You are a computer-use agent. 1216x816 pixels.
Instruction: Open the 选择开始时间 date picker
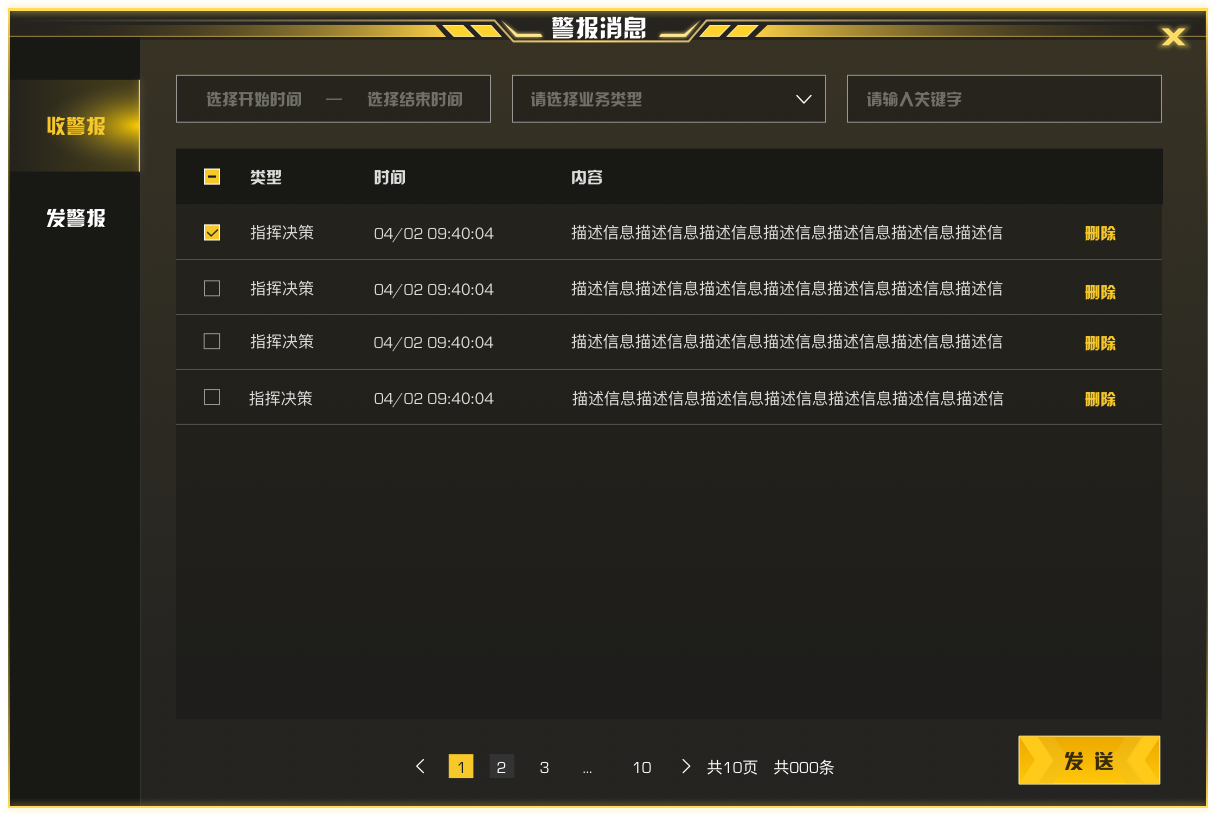(x=253, y=99)
